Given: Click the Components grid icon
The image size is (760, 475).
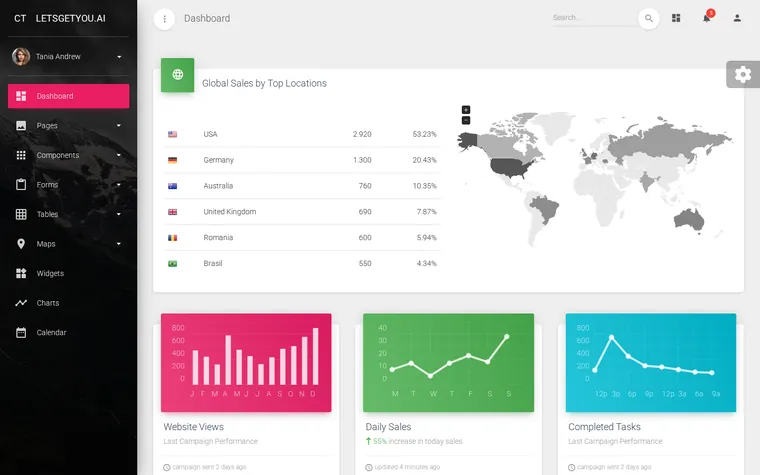Looking at the screenshot, I should pyautogui.click(x=21, y=155).
